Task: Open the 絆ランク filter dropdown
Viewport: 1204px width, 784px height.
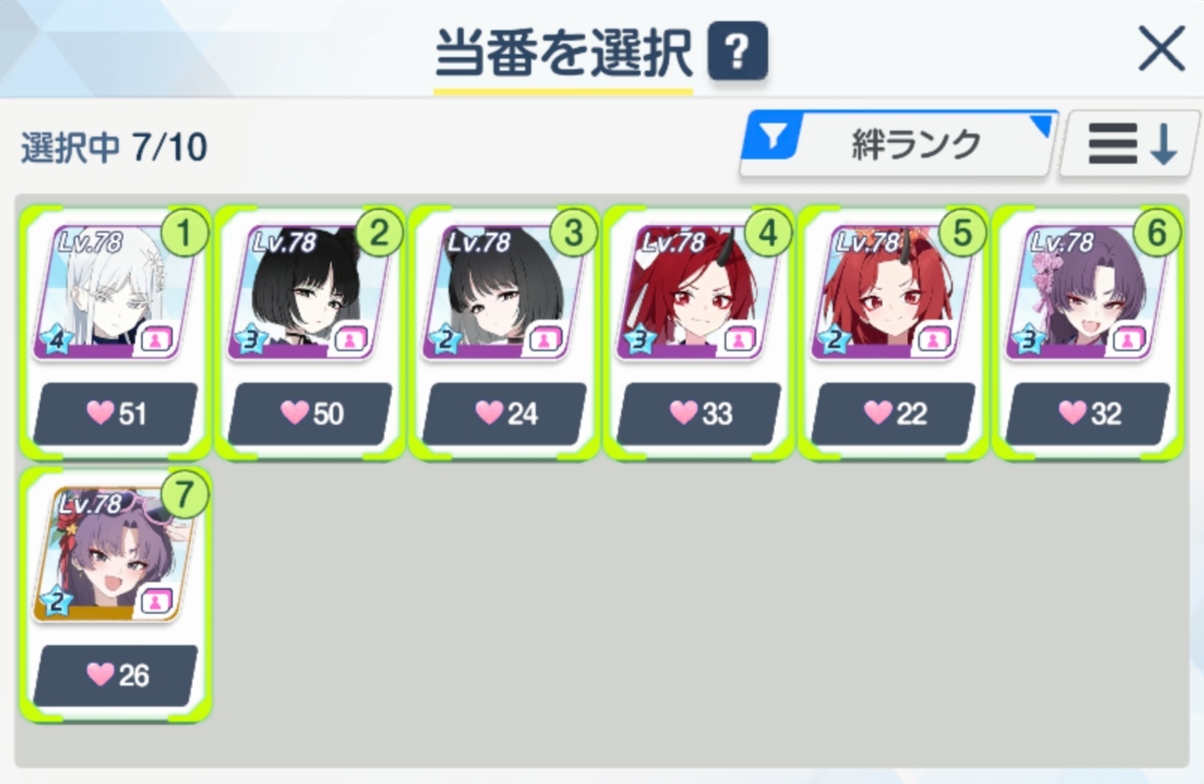Action: (x=898, y=145)
